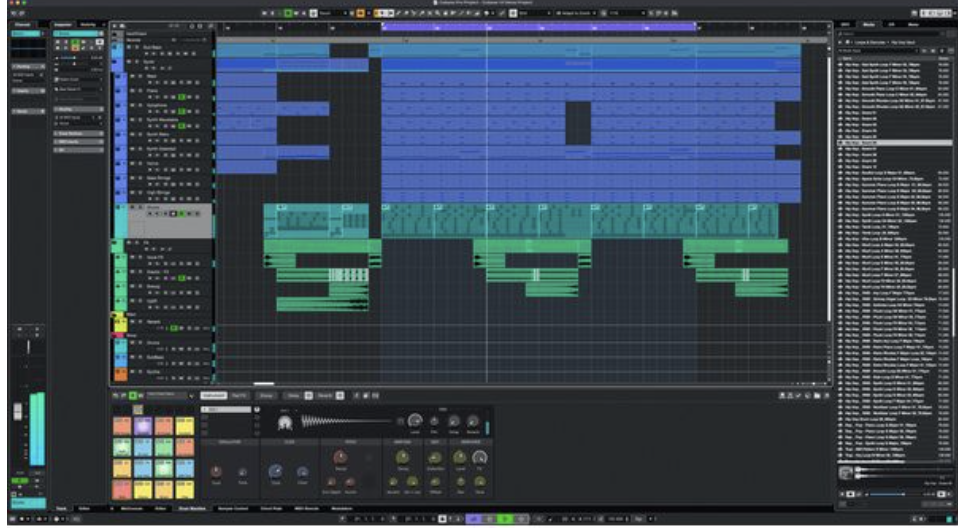Select the Bass Strings track name
Image resolution: width=958 pixels, height=528 pixels.
click(x=158, y=178)
